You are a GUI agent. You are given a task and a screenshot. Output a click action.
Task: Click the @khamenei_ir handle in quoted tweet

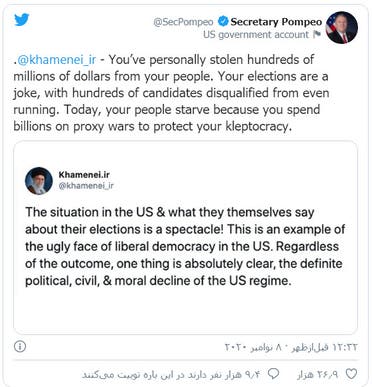point(86,186)
